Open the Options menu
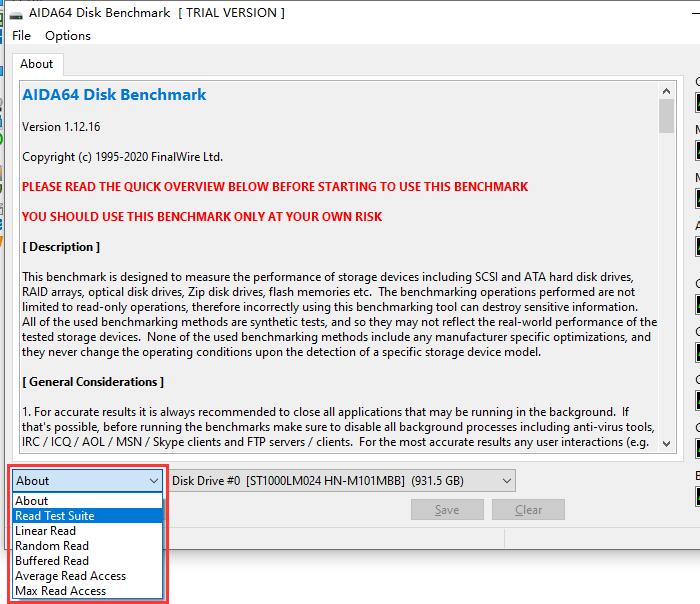 pyautogui.click(x=68, y=36)
